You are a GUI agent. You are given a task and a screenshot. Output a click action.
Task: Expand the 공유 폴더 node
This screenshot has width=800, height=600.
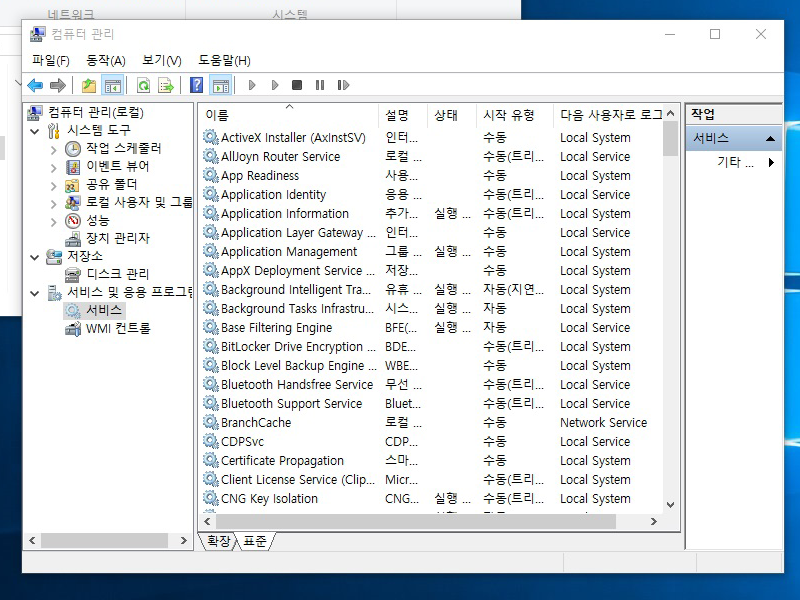pos(54,185)
